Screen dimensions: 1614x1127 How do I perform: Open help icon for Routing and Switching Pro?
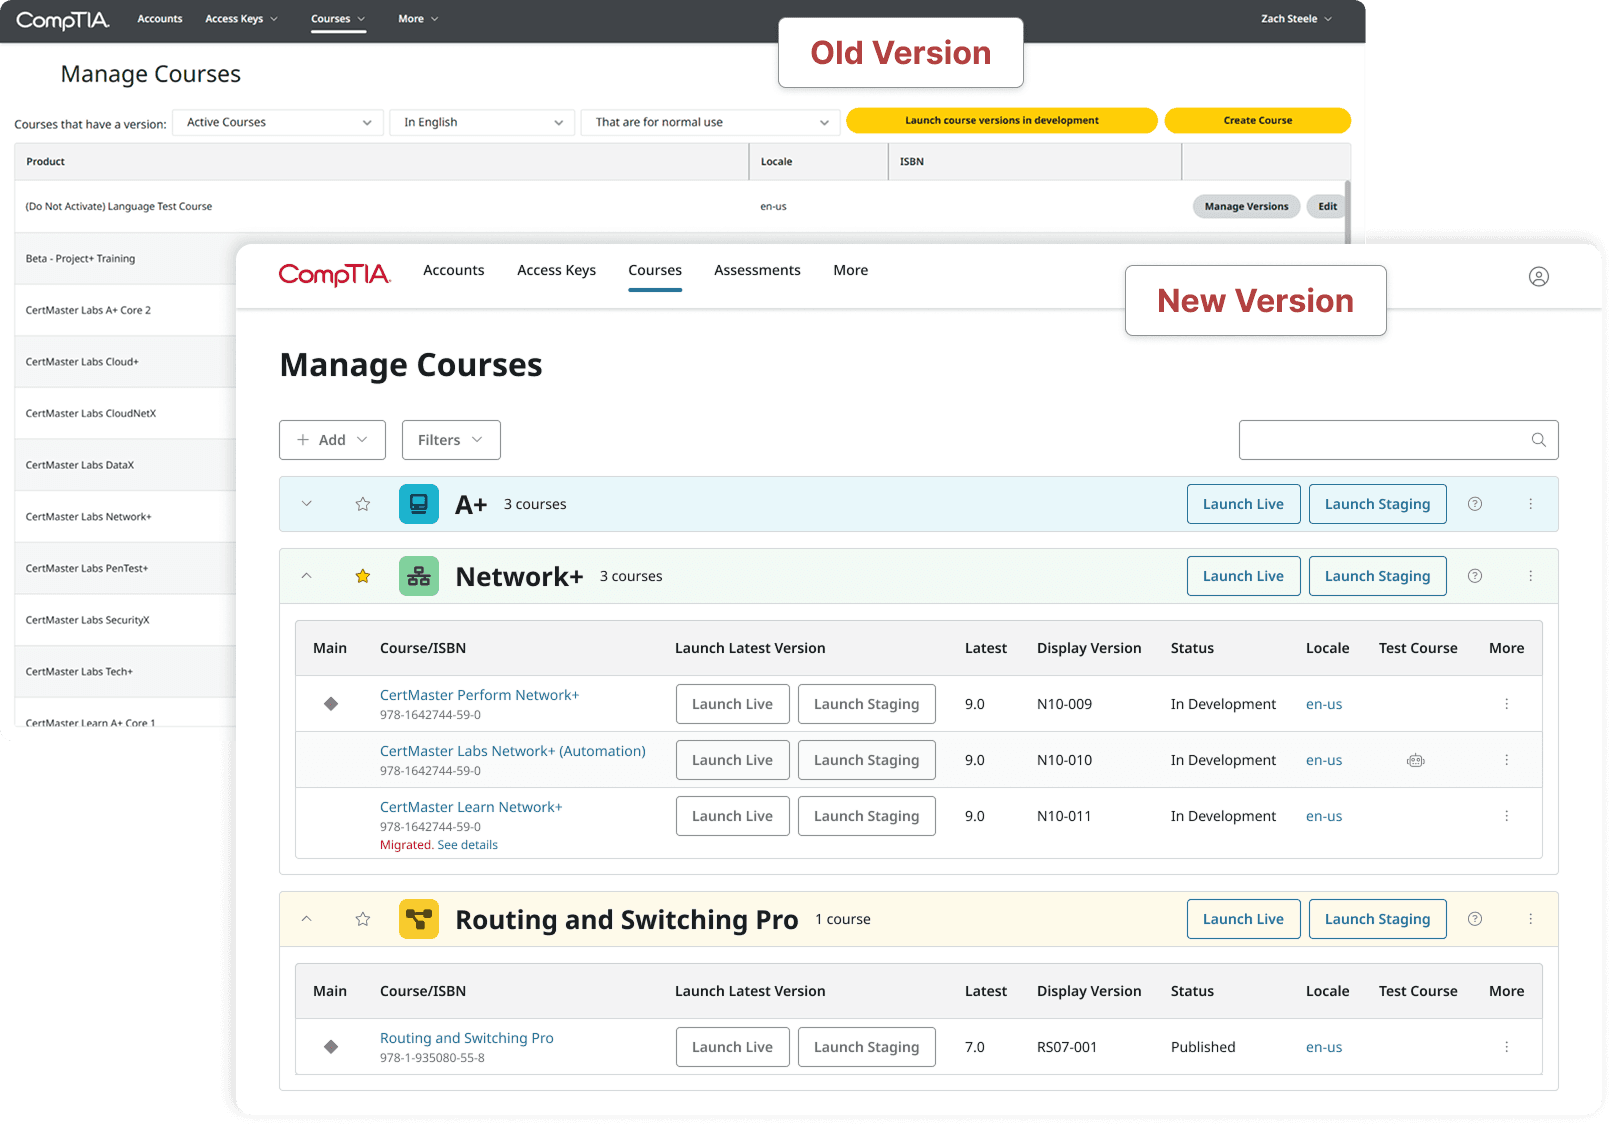click(x=1474, y=919)
